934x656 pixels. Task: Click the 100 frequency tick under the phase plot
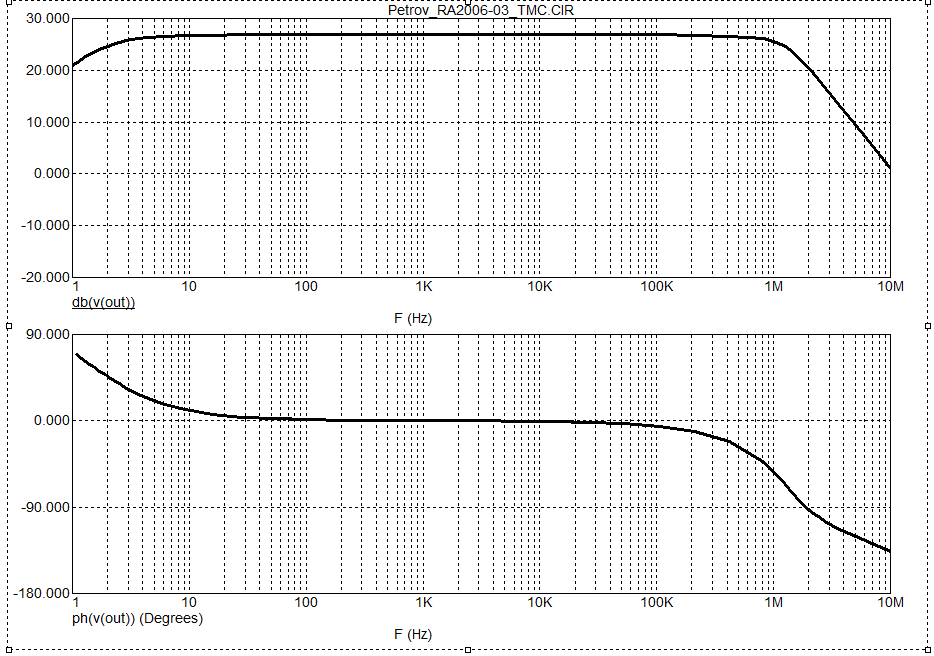click(306, 602)
